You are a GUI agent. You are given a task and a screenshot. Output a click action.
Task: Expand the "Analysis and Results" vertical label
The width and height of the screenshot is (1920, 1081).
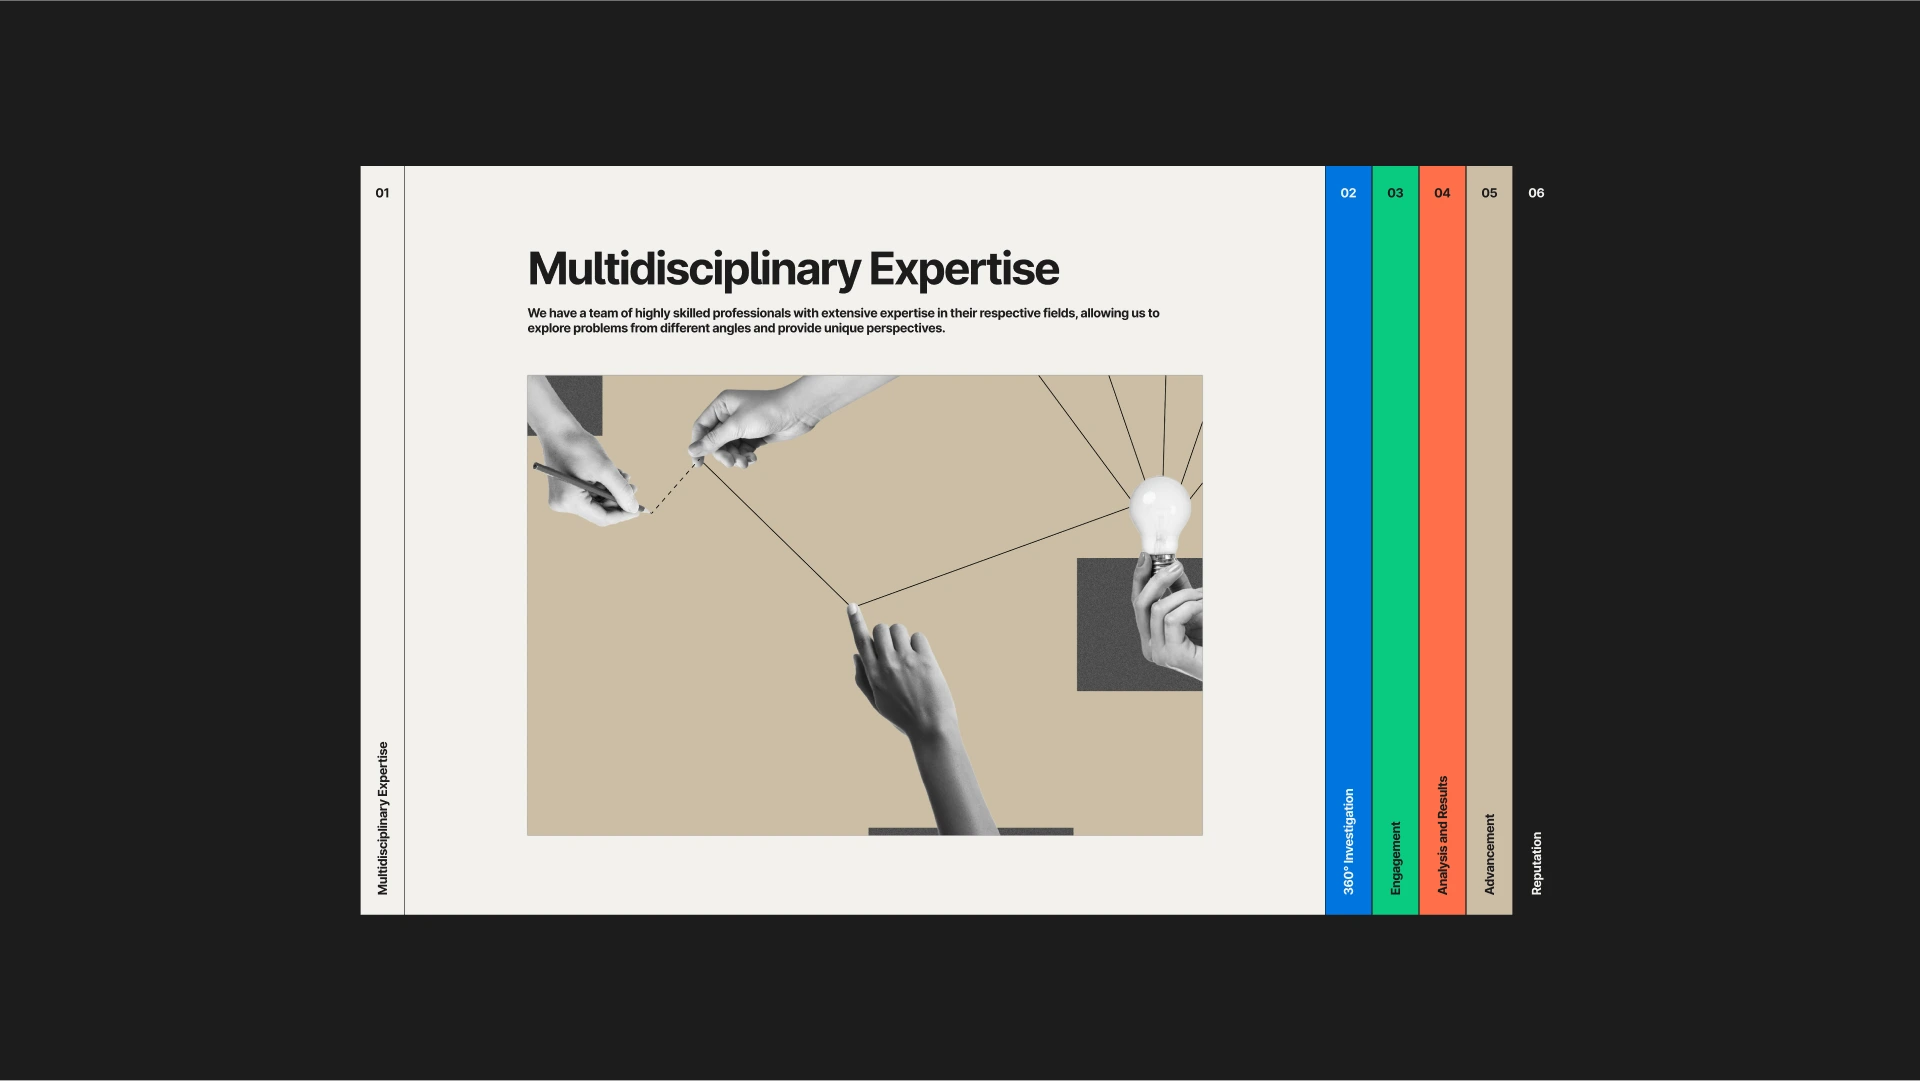point(1442,835)
